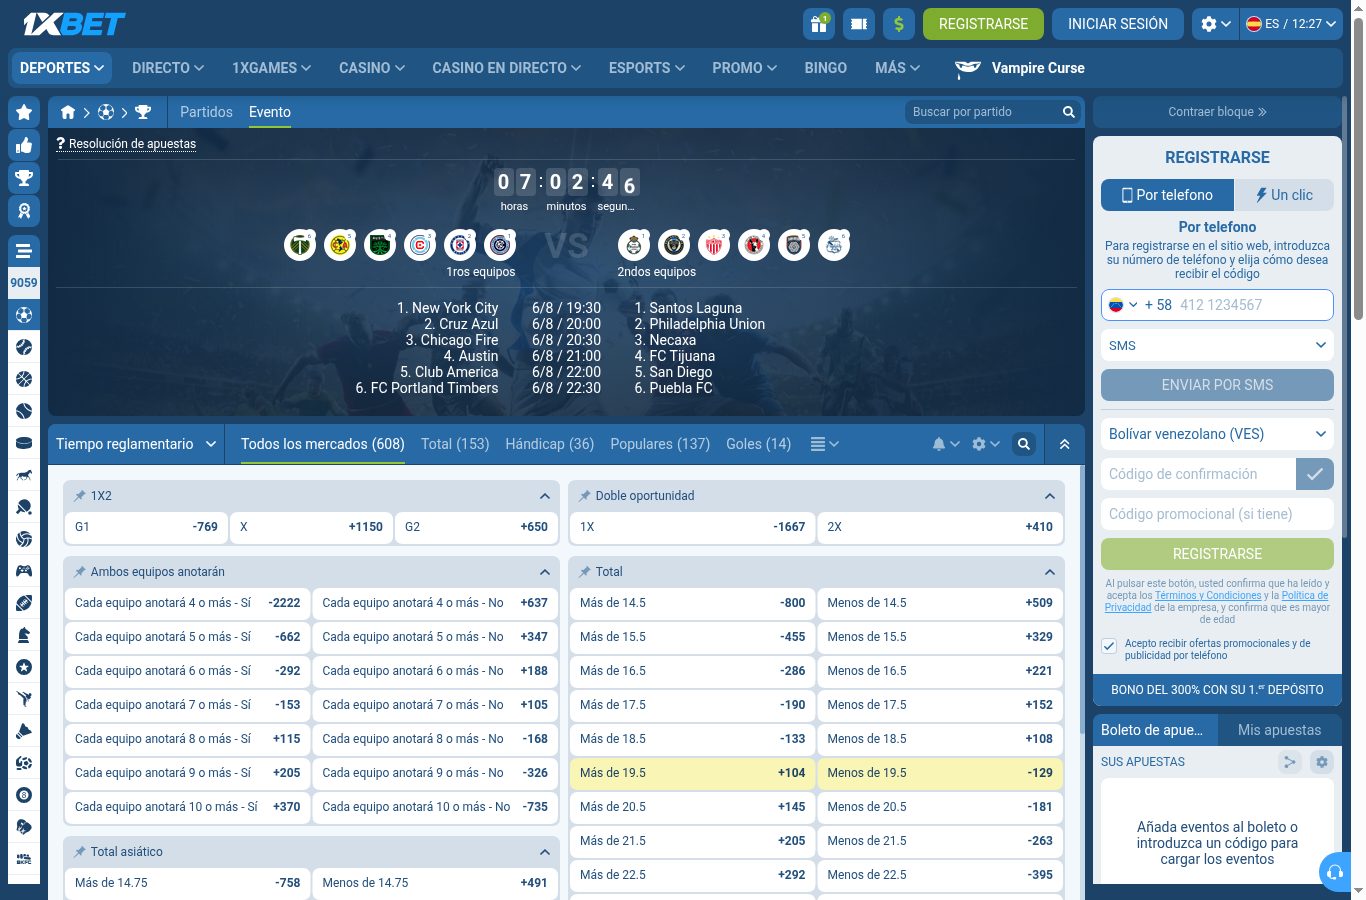Open the ES language and time selector
1366x900 pixels.
[1291, 24]
